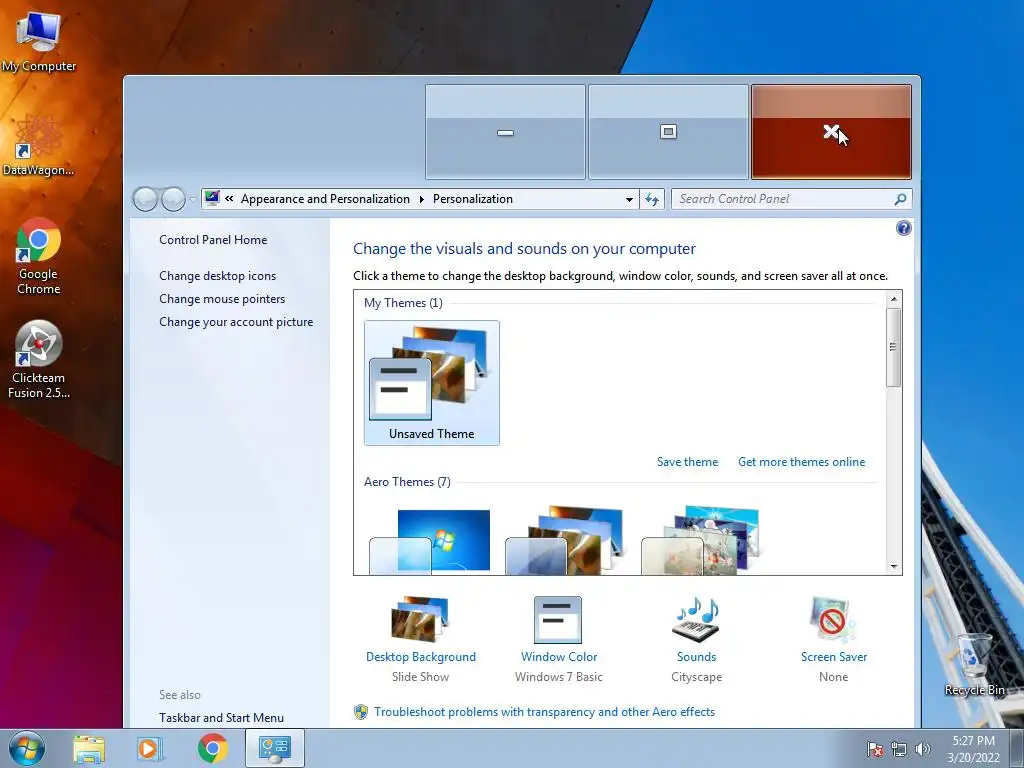Click the address bar refresh button
The width and height of the screenshot is (1024, 768).
[x=652, y=199]
